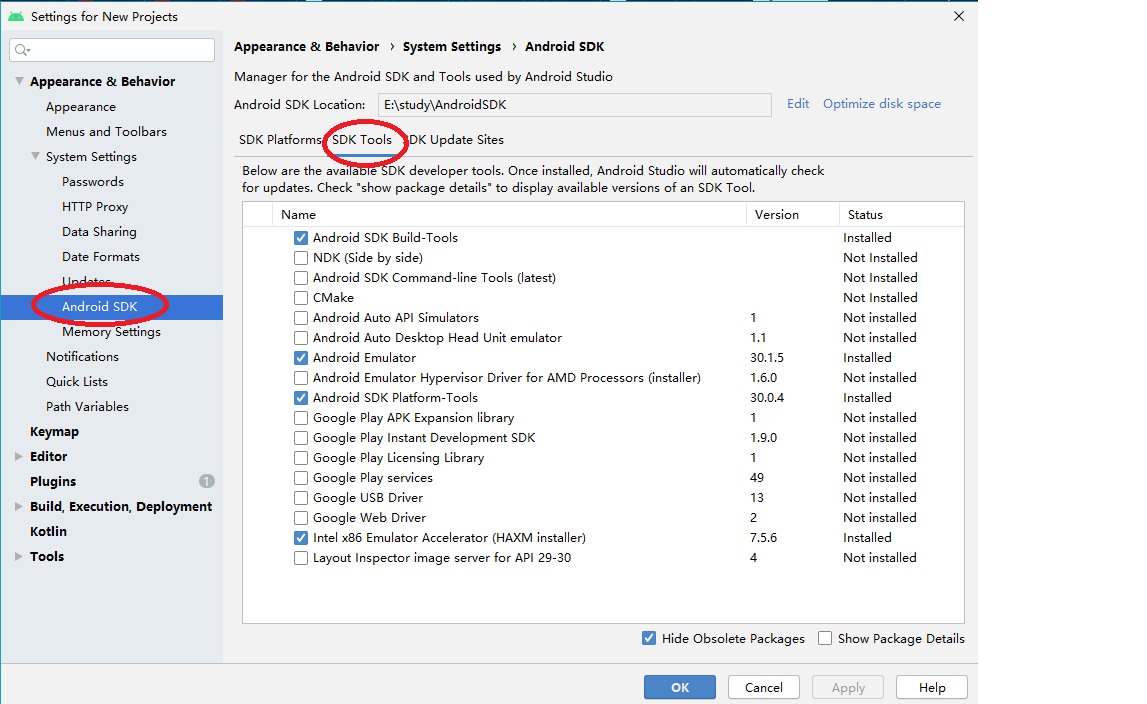Click the Help button
The width and height of the screenshot is (1147, 704).
click(x=932, y=687)
